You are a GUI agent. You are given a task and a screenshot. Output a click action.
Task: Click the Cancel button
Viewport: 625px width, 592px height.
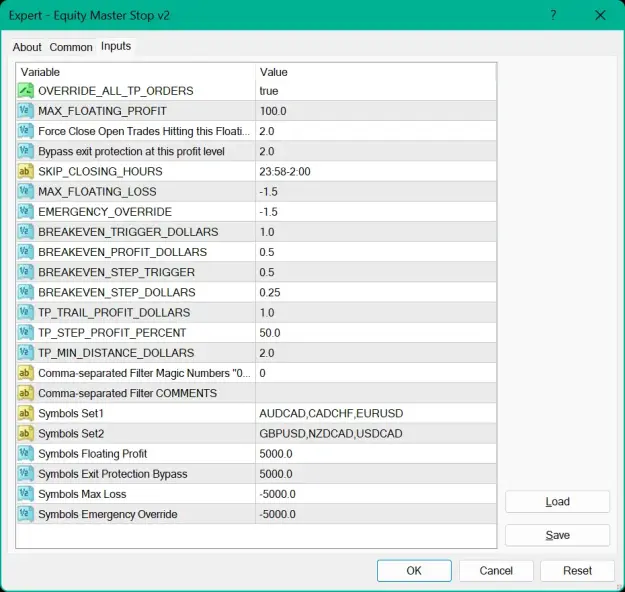pyautogui.click(x=496, y=570)
